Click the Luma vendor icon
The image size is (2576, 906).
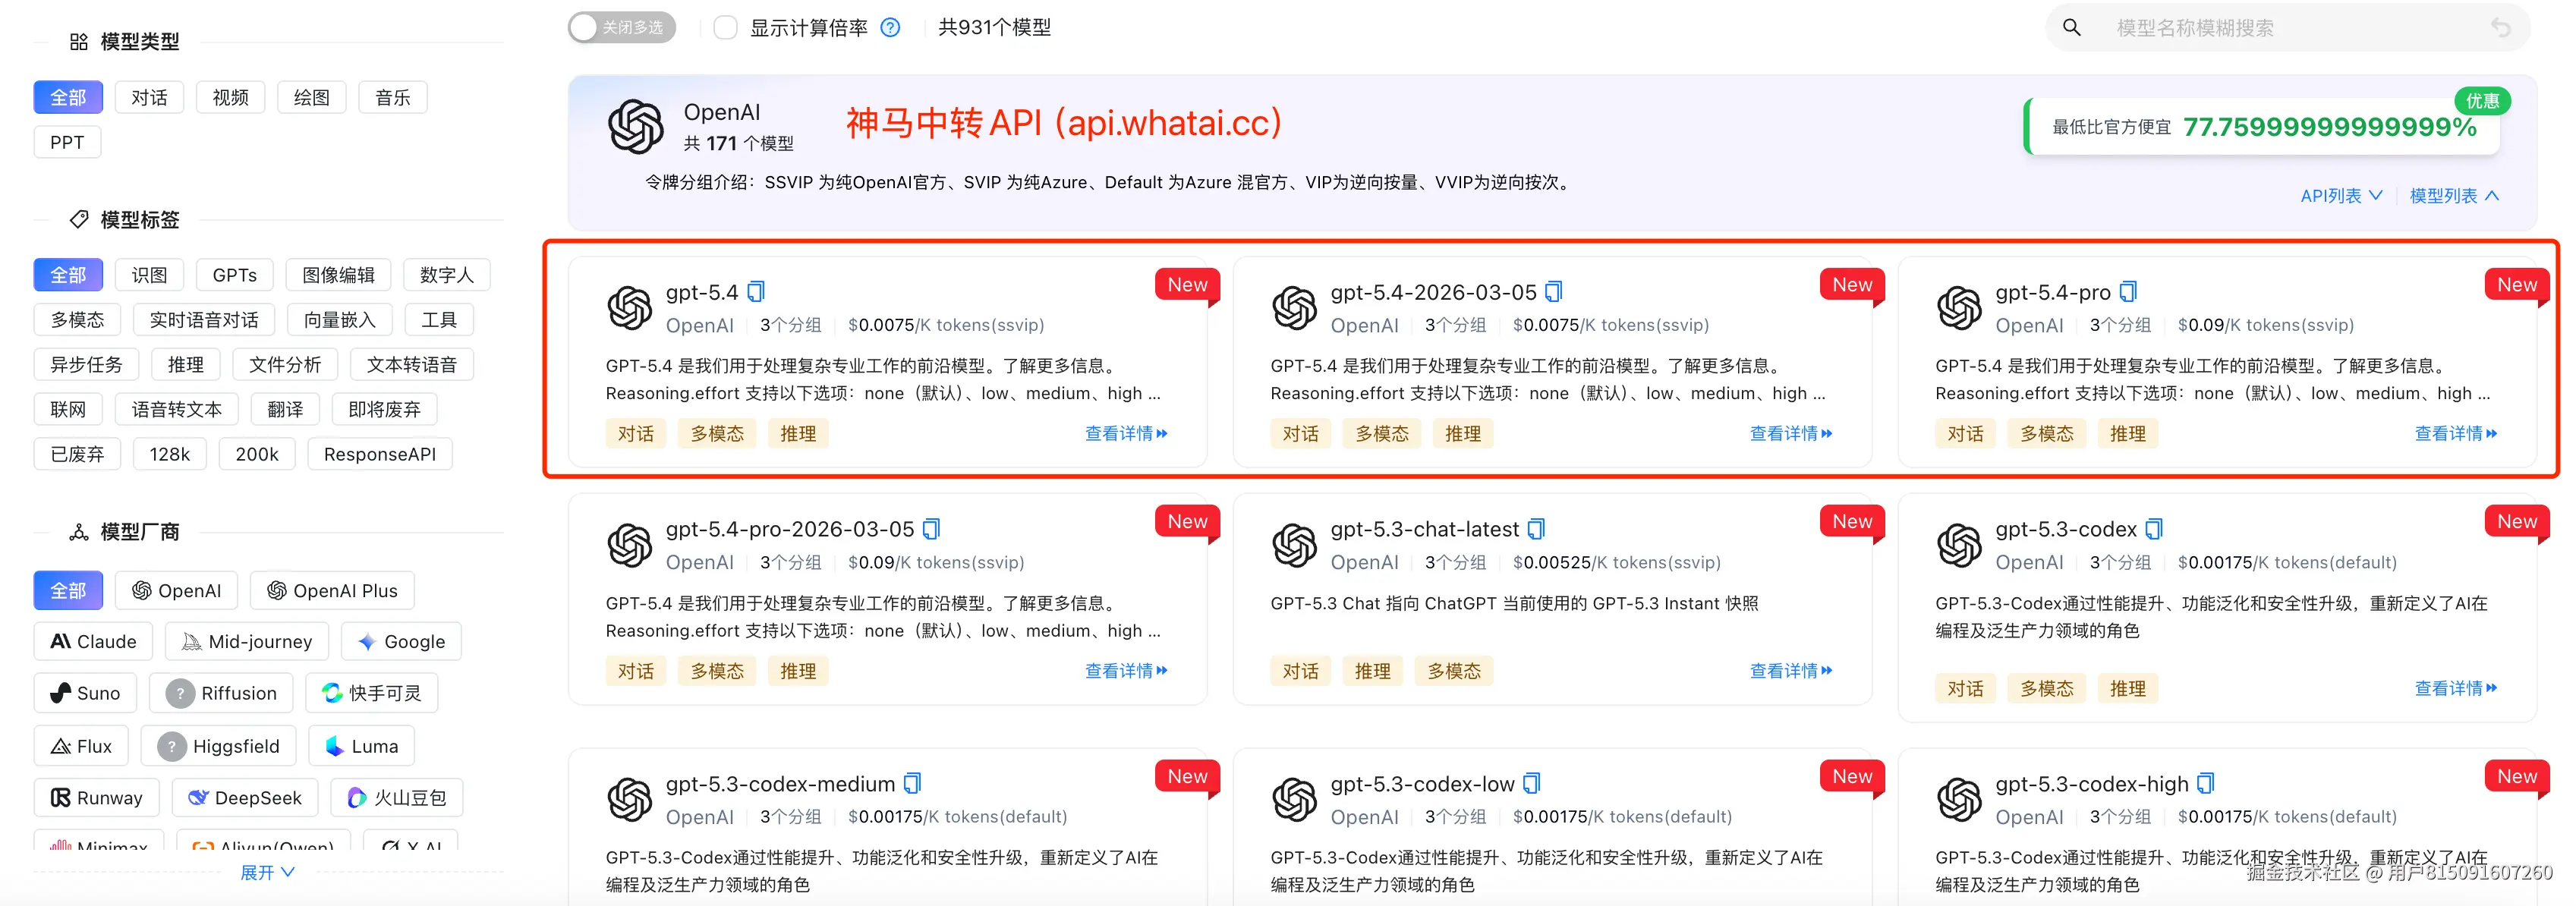point(333,745)
